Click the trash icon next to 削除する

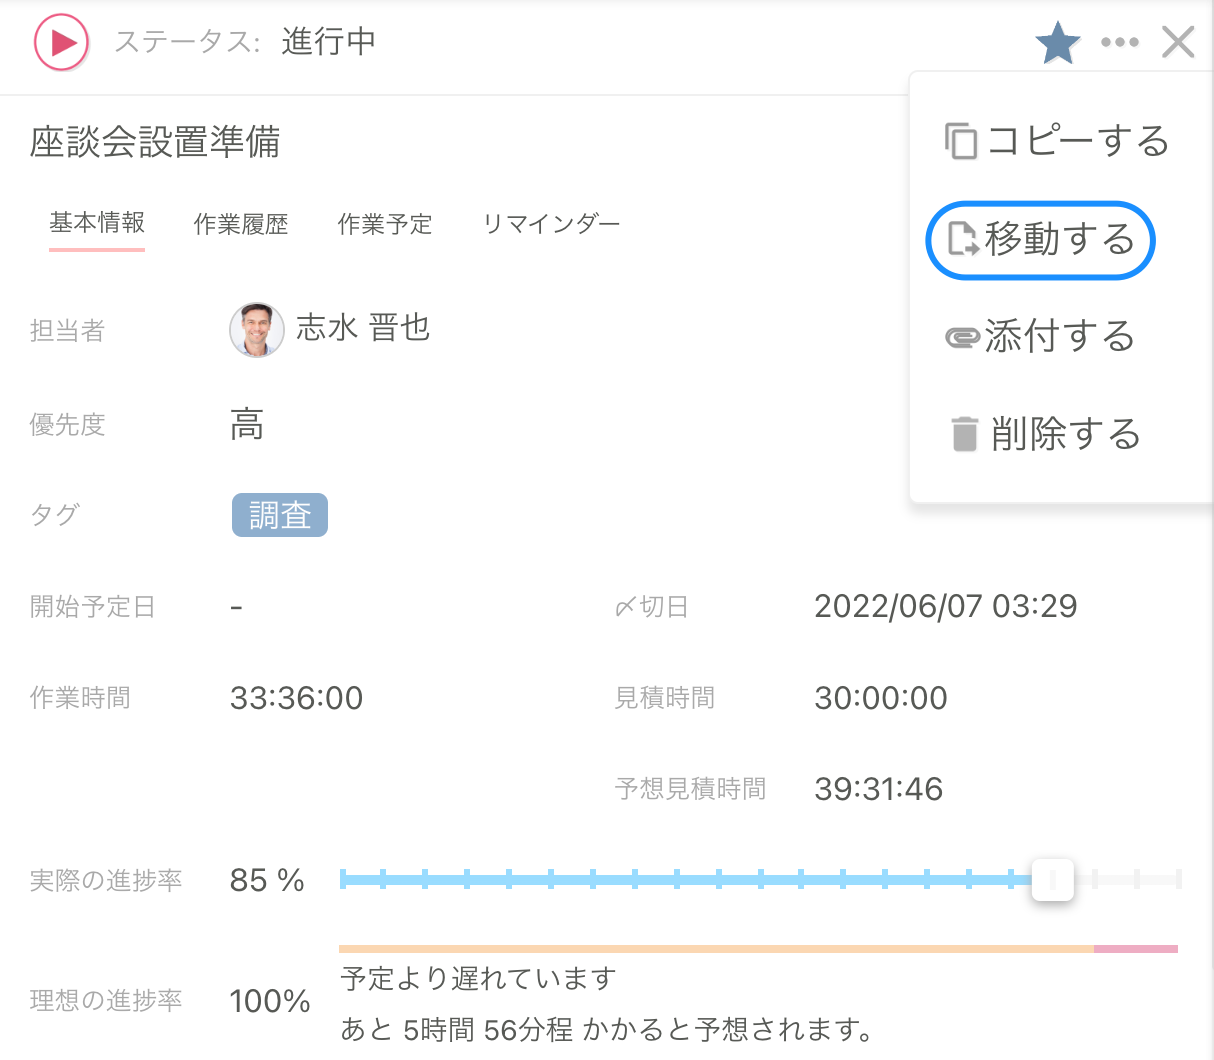963,434
